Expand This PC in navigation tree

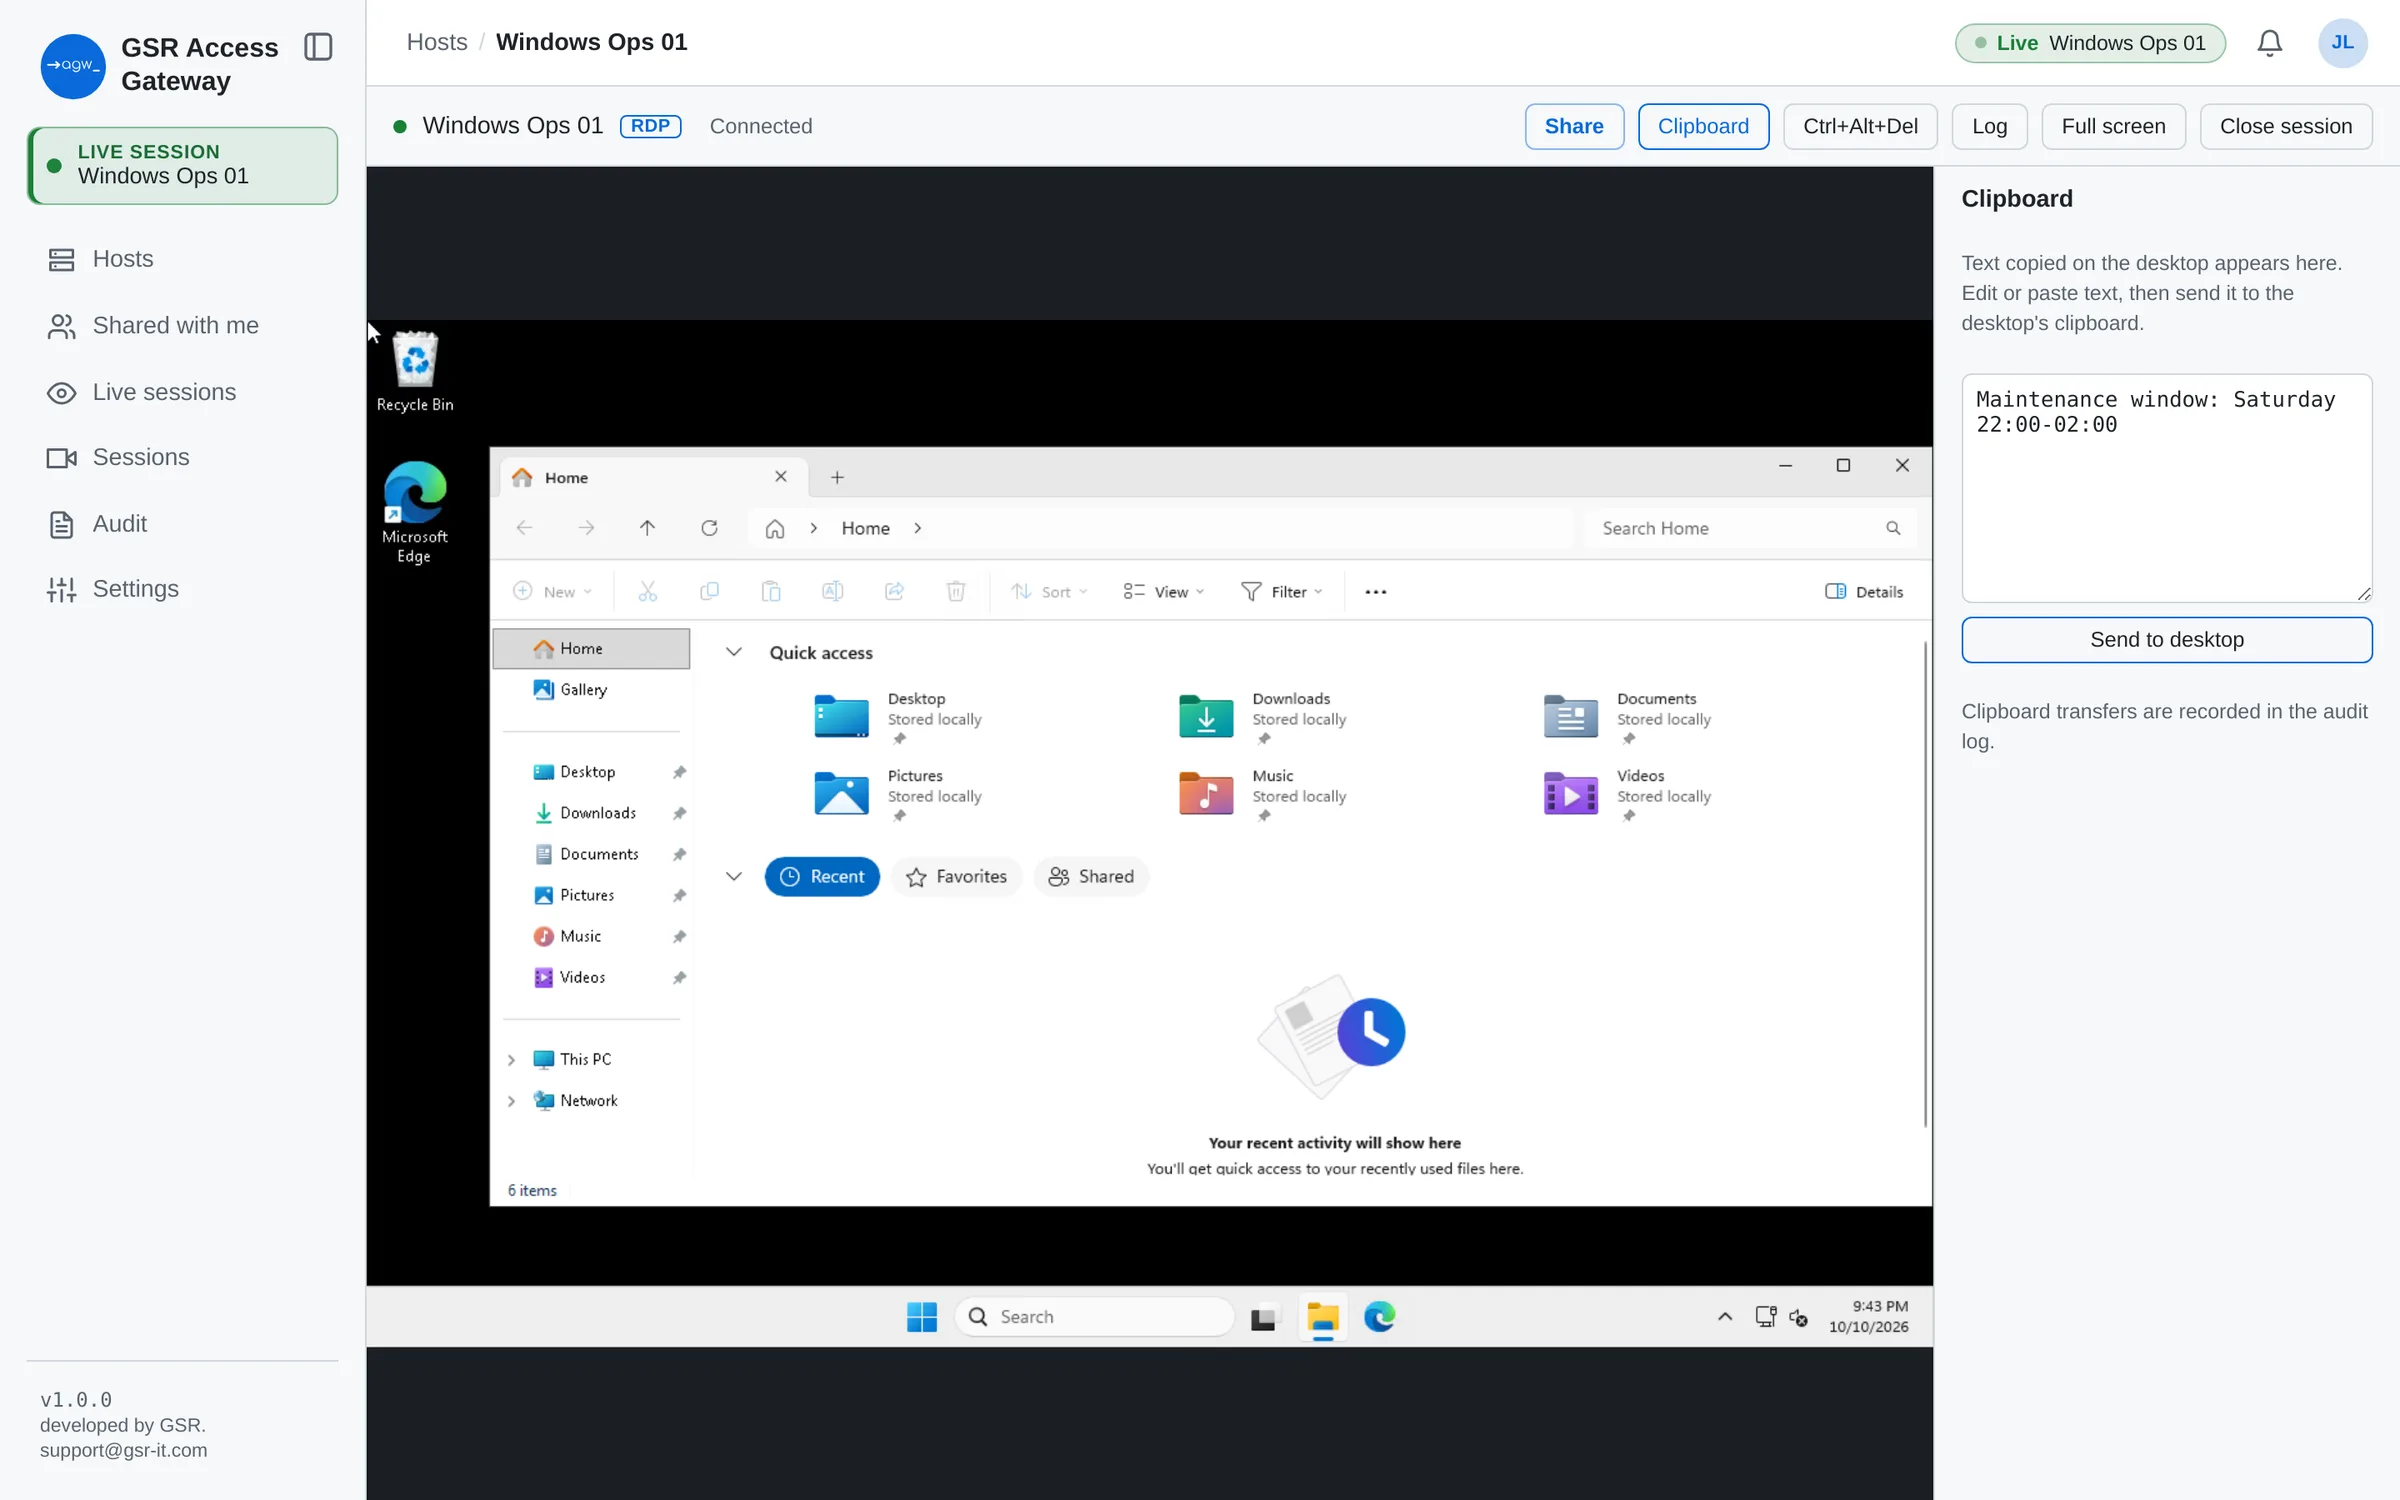coord(511,1060)
